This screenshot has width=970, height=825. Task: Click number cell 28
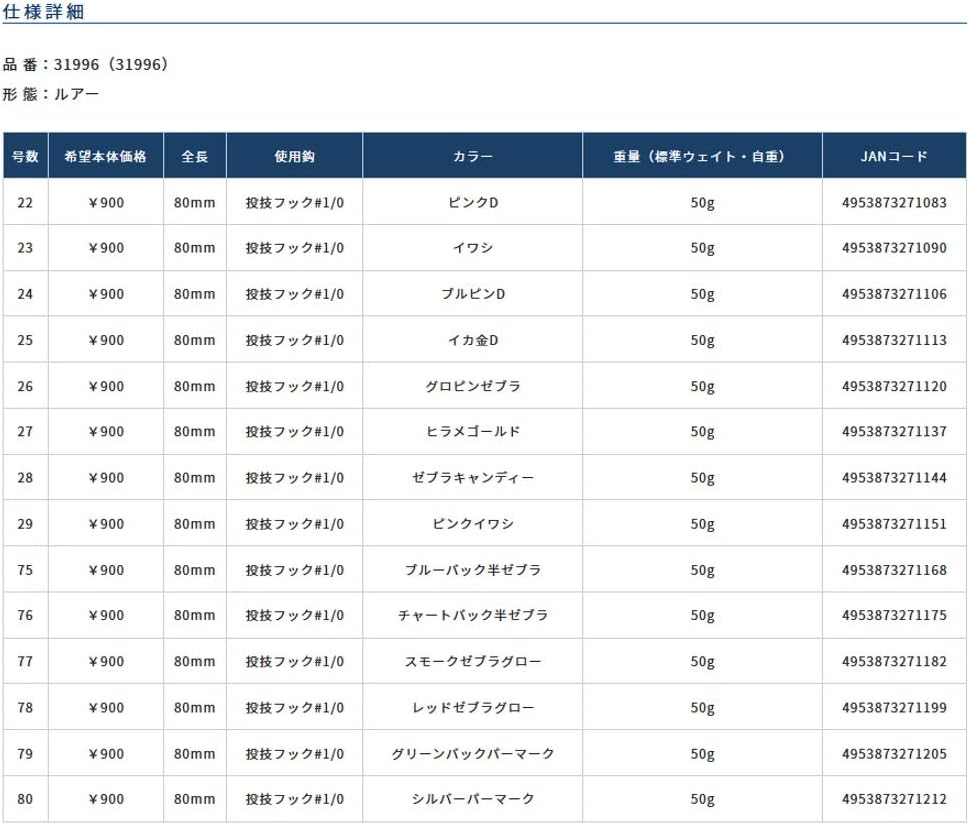[x=25, y=477]
